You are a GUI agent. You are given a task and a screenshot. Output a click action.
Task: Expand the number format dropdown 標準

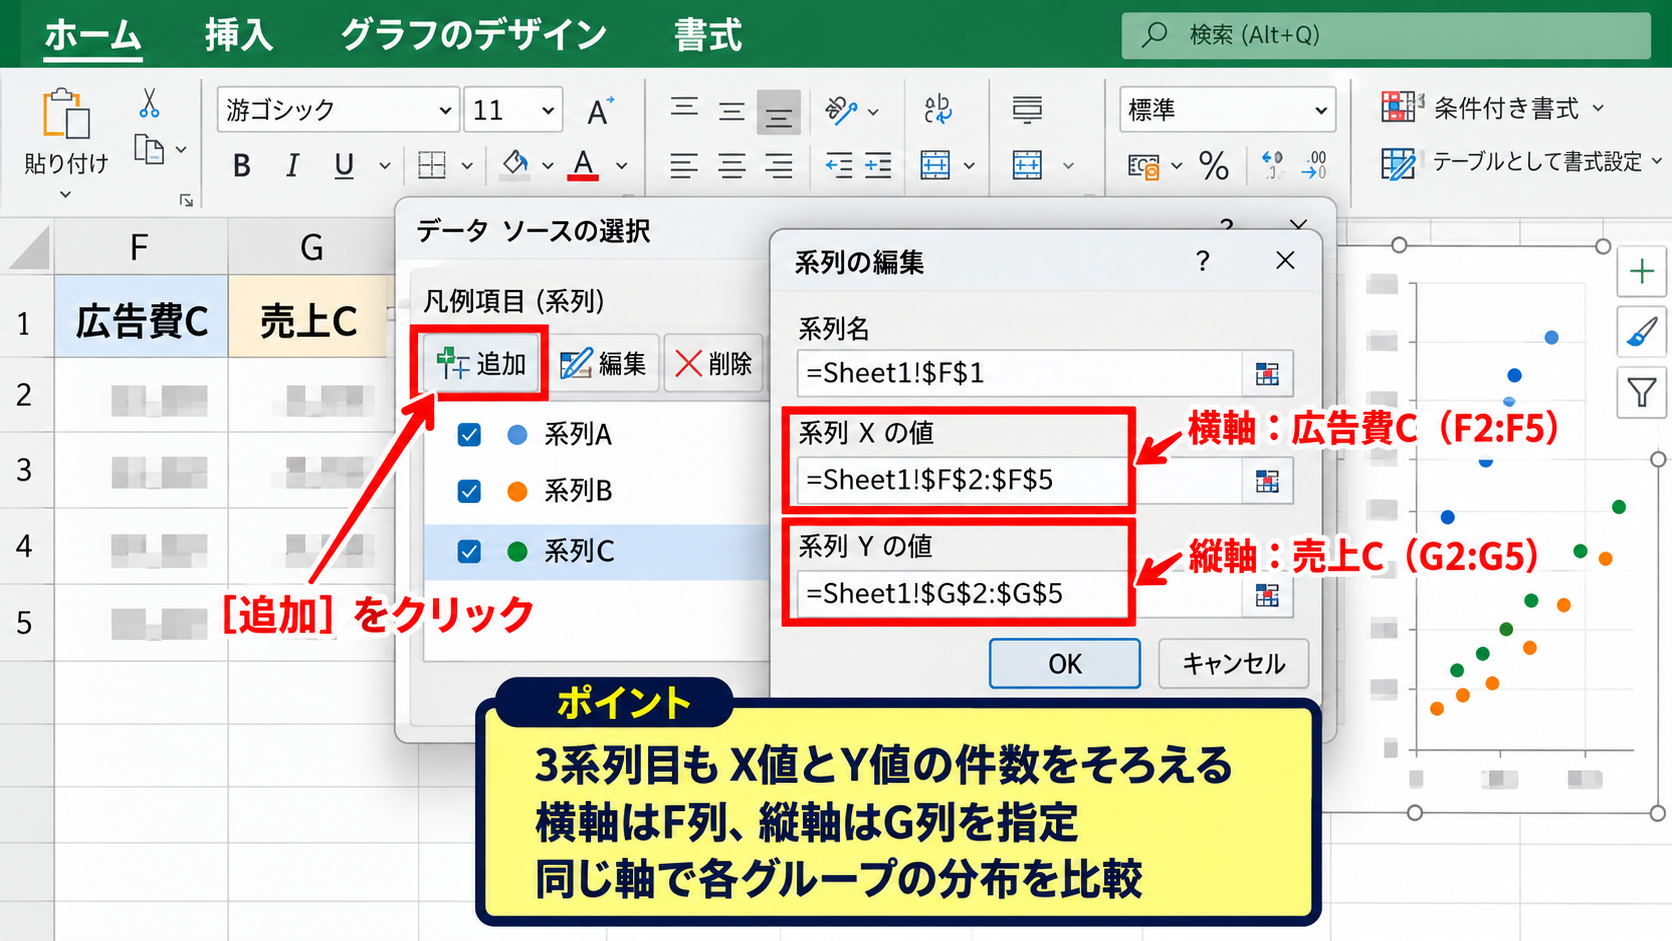tap(1320, 110)
